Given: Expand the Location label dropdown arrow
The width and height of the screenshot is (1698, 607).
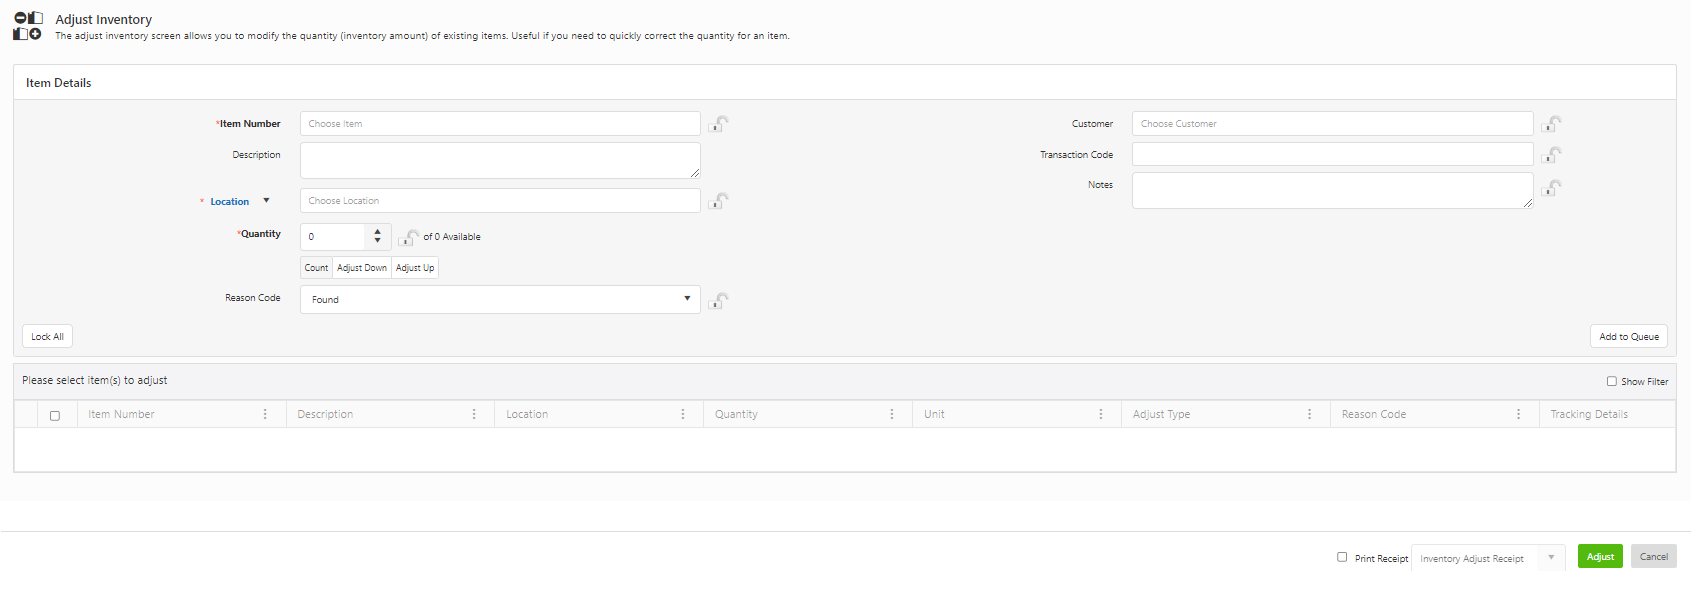Looking at the screenshot, I should (266, 201).
